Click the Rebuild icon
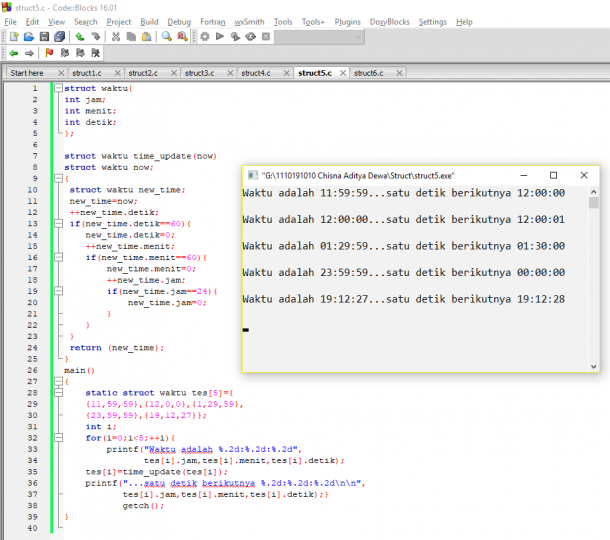The width and height of the screenshot is (610, 540). point(251,37)
